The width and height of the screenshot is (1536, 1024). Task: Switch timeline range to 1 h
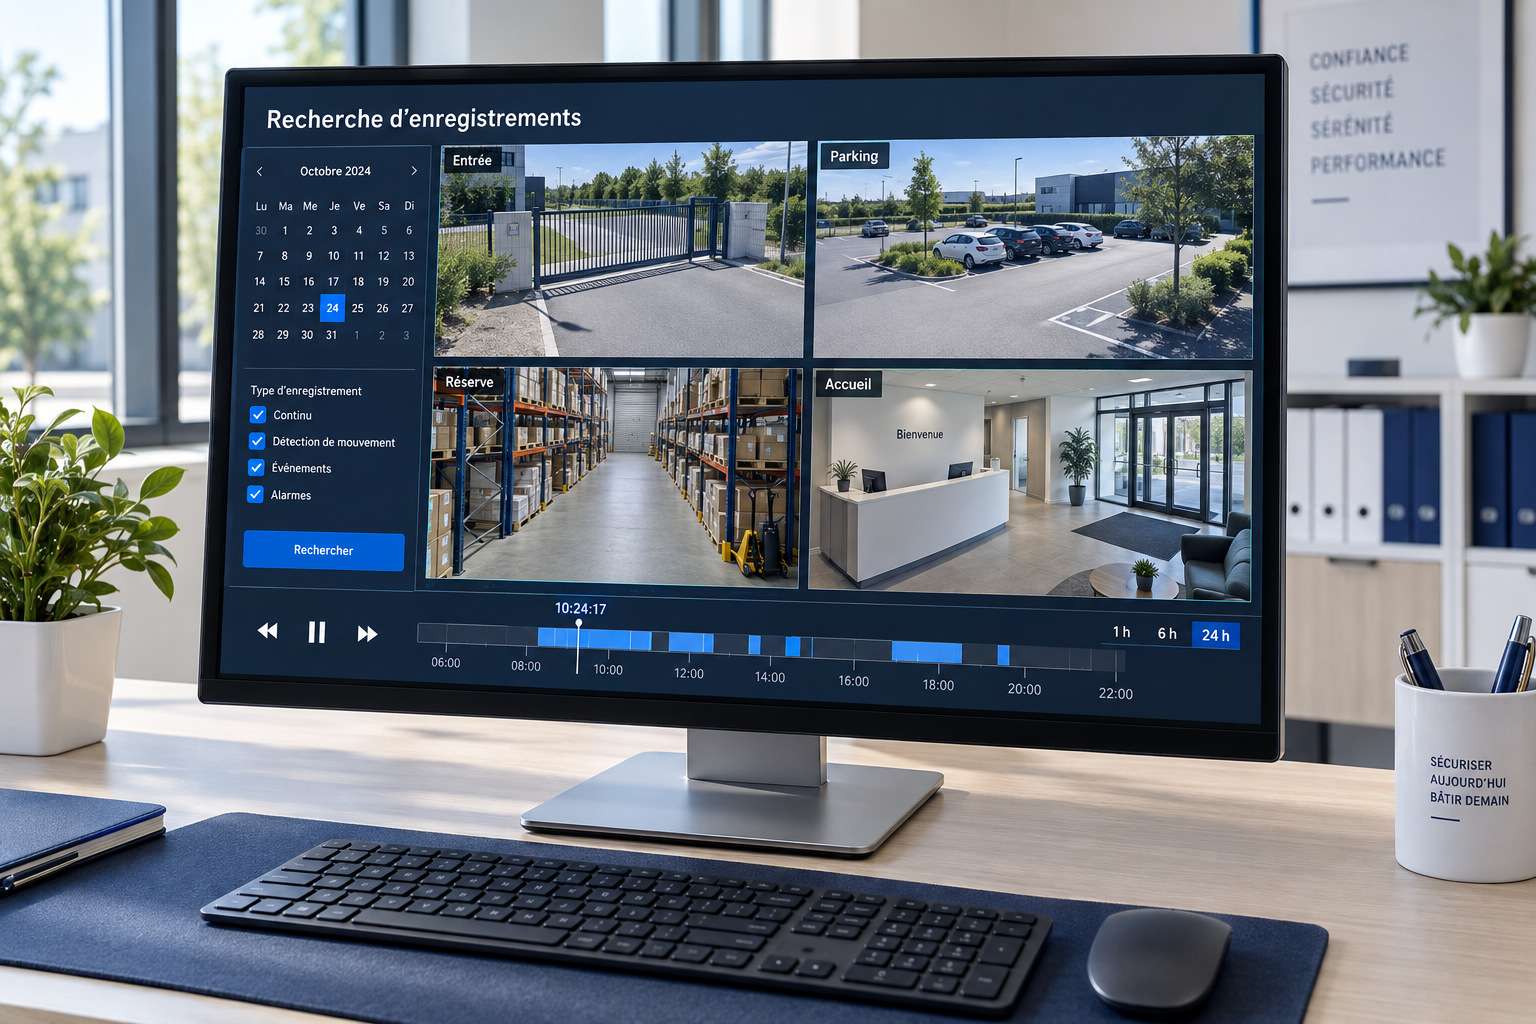pos(1122,632)
